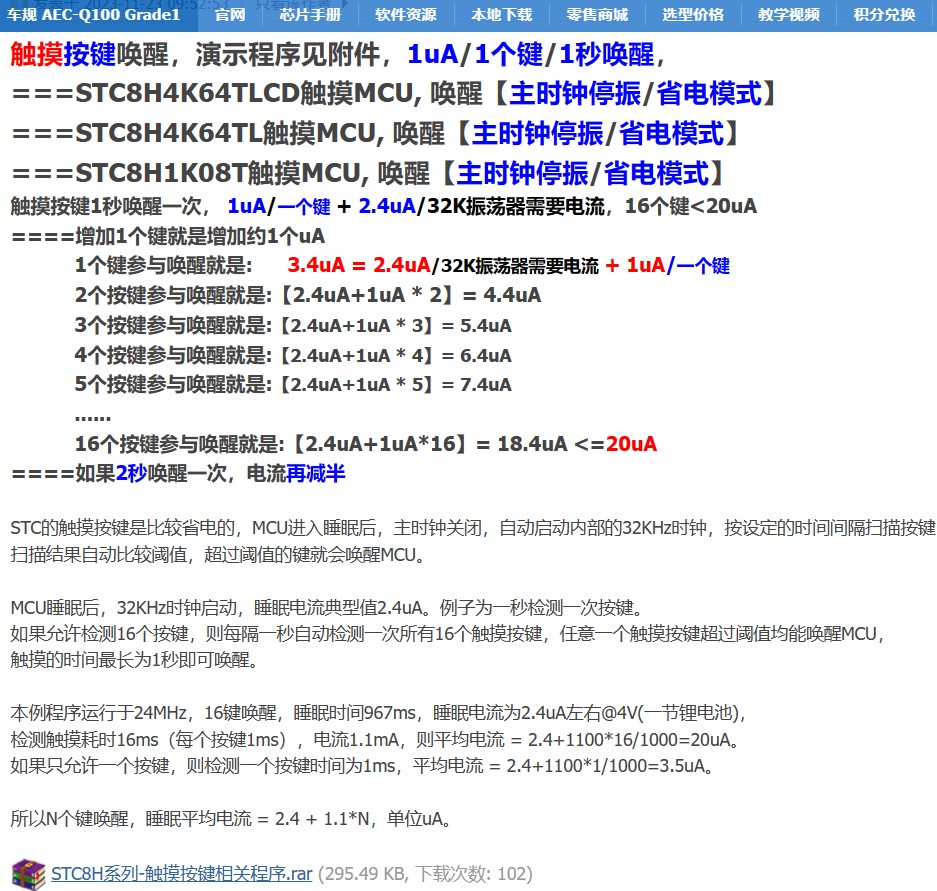Click the 16个按键参与唤醒就是 line
This screenshot has height=891, width=937.
point(366,443)
